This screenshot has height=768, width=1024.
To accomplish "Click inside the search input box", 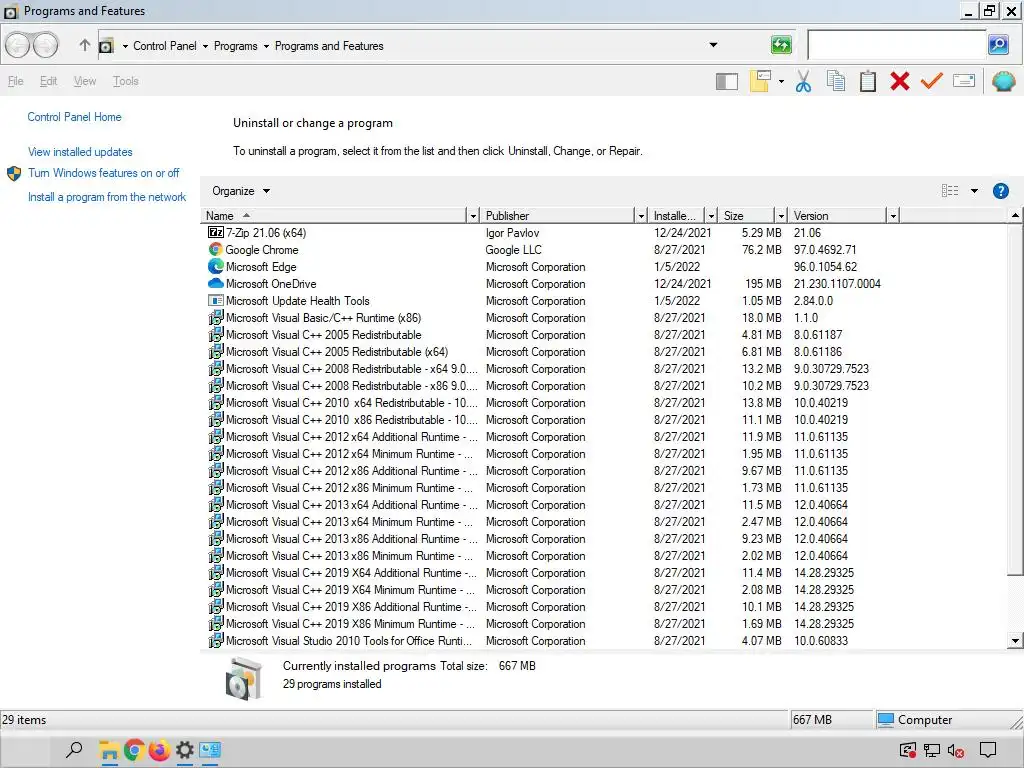I will point(897,45).
